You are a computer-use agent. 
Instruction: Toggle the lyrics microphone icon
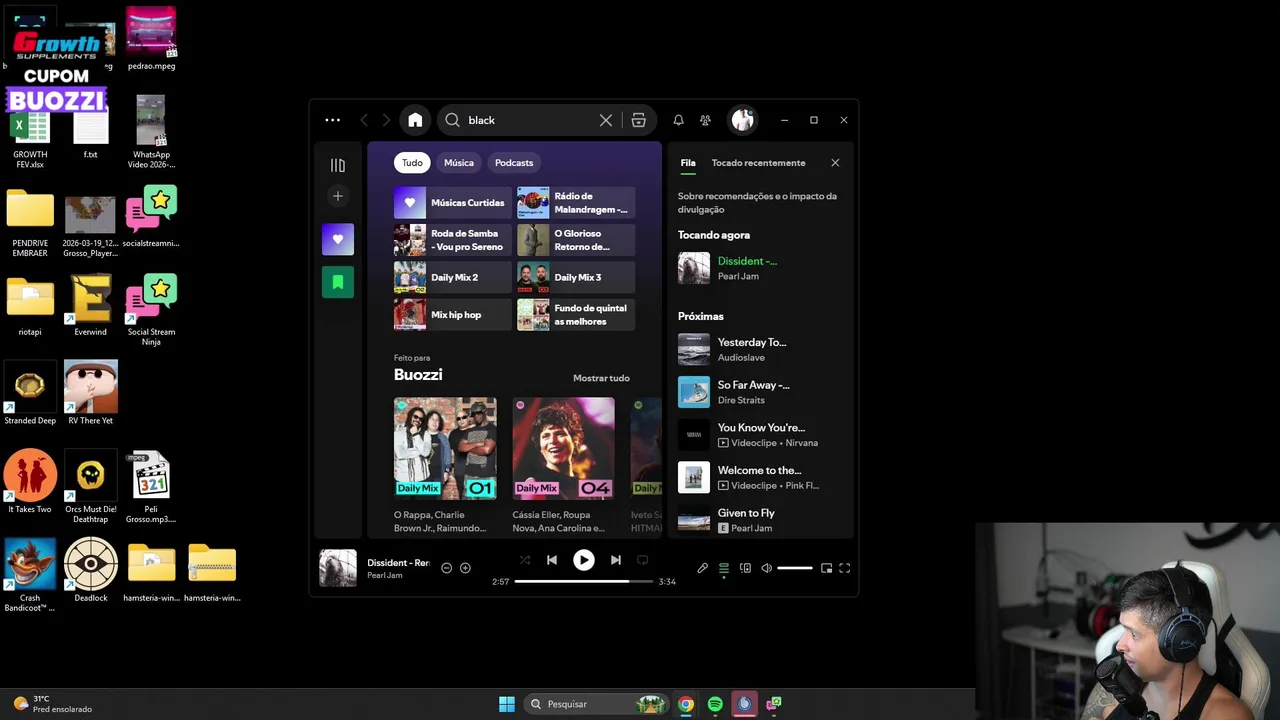tap(702, 568)
